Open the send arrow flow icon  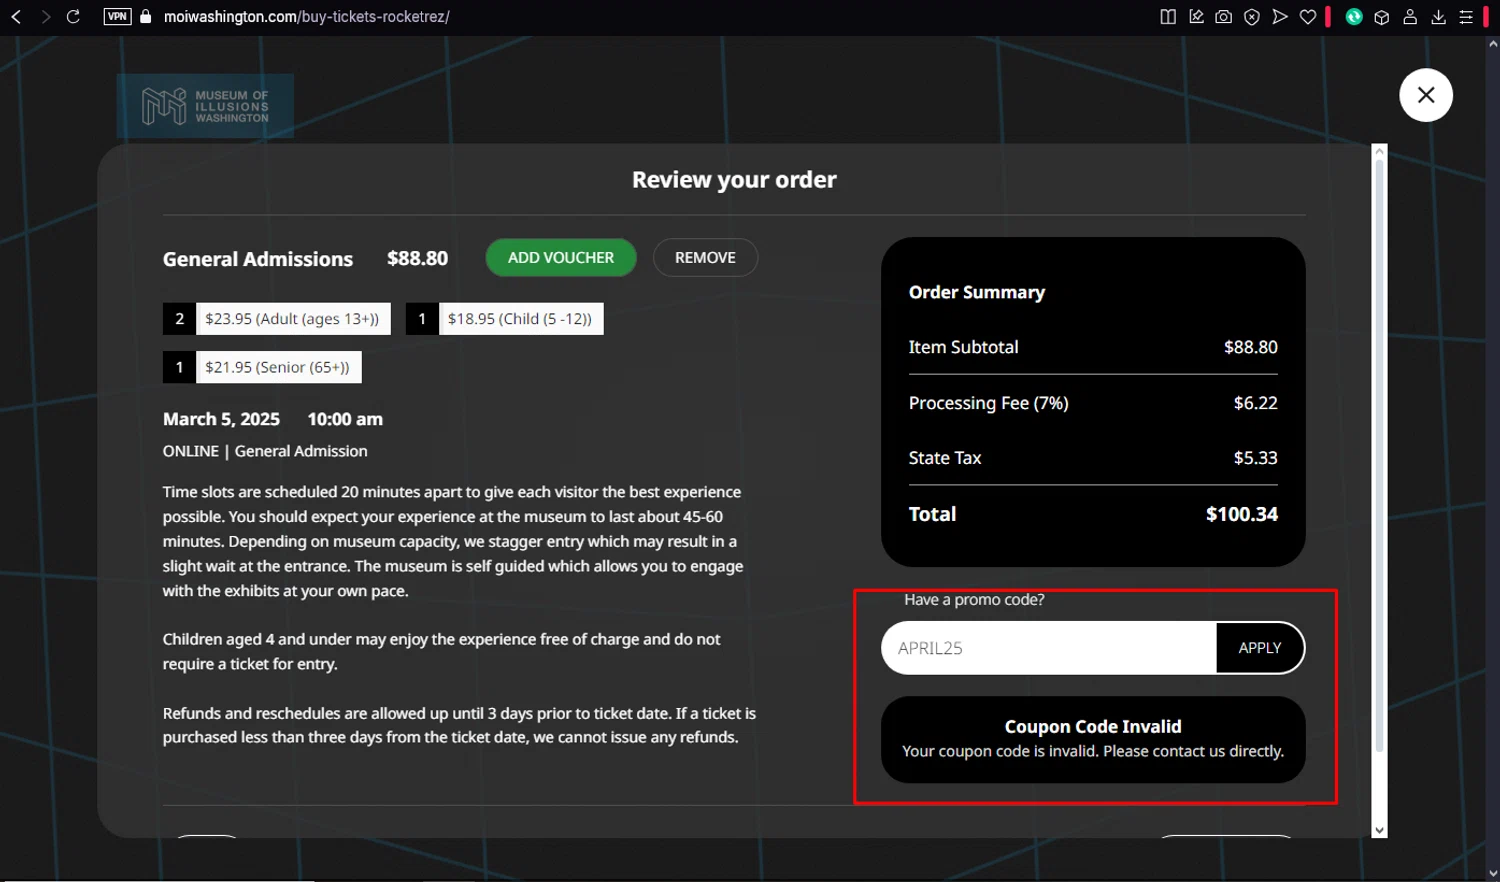click(1279, 17)
